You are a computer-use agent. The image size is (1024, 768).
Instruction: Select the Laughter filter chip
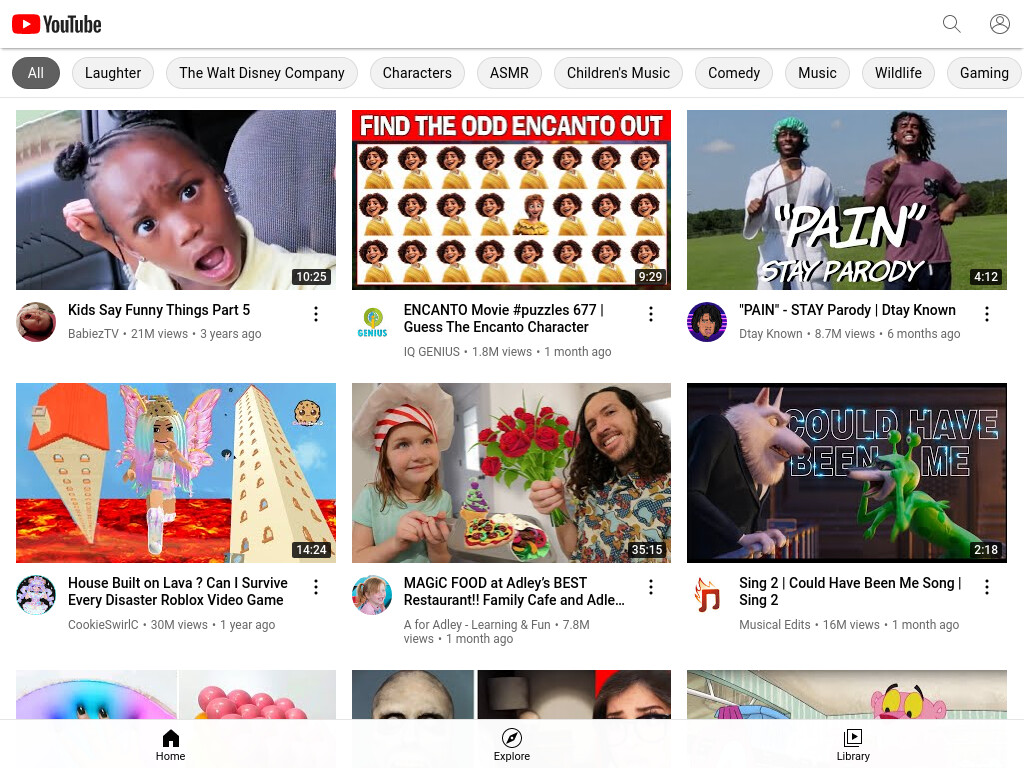(113, 72)
